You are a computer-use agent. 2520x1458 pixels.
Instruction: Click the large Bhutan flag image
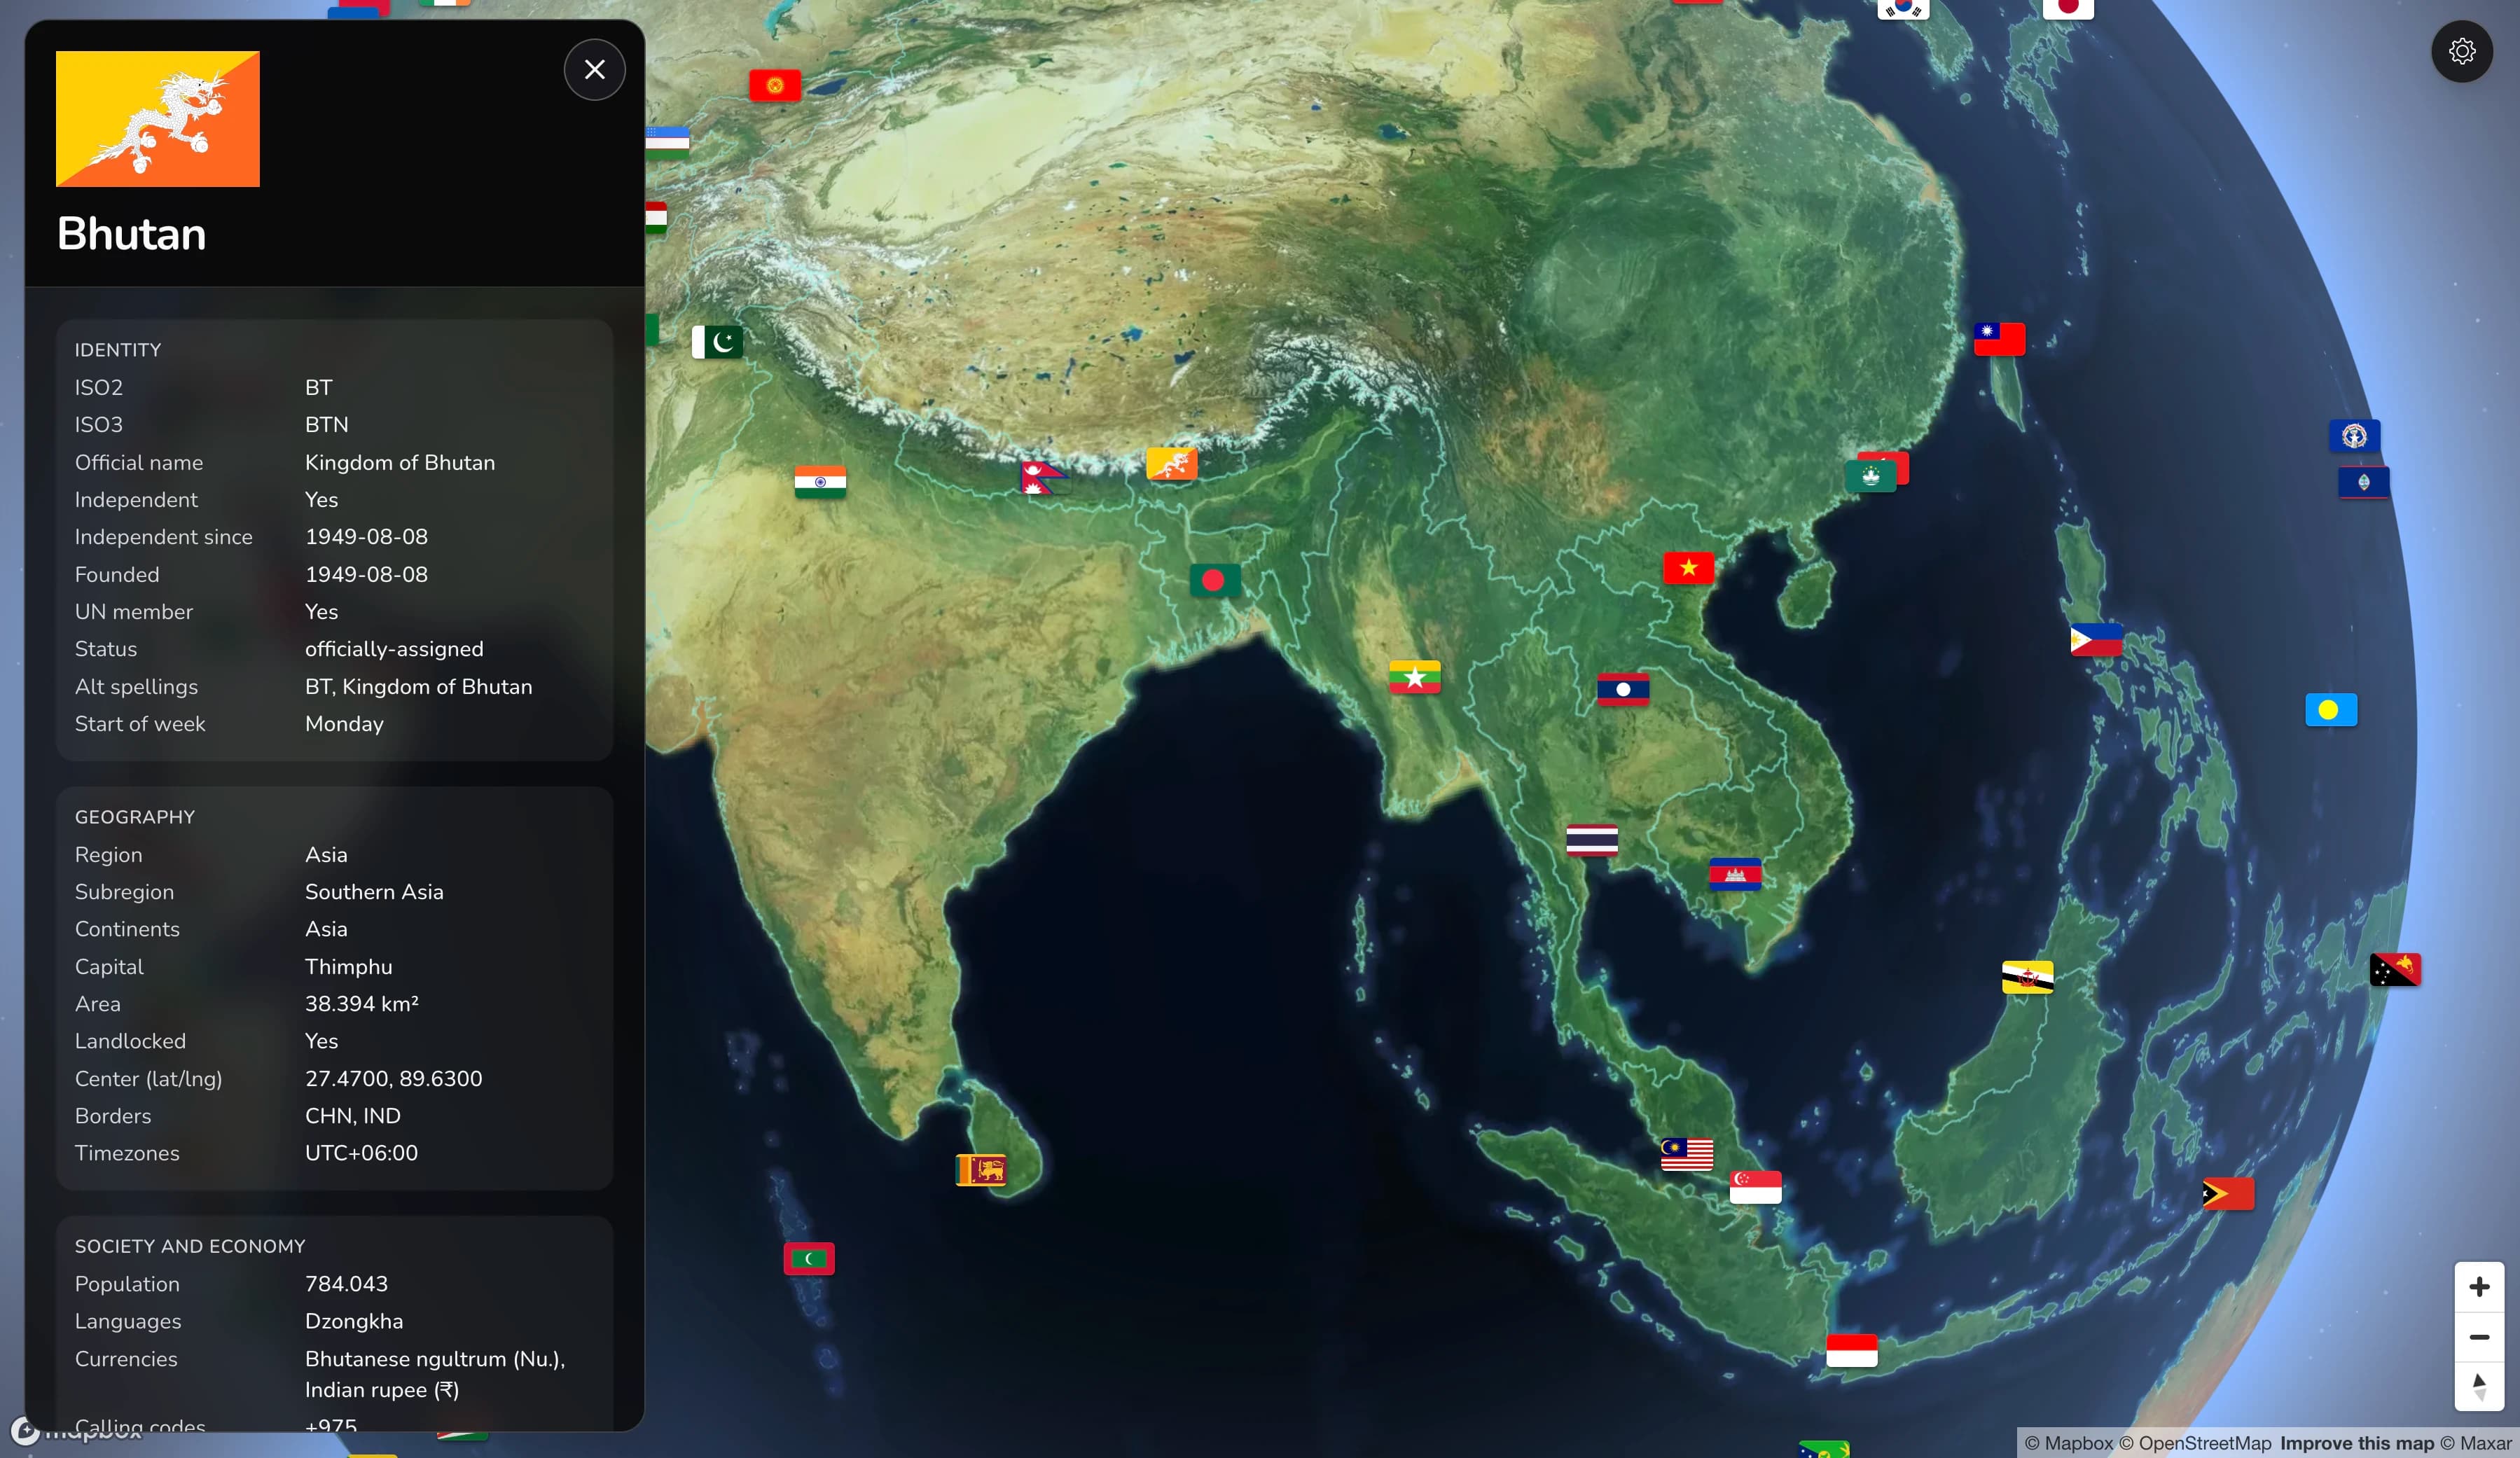(x=158, y=119)
